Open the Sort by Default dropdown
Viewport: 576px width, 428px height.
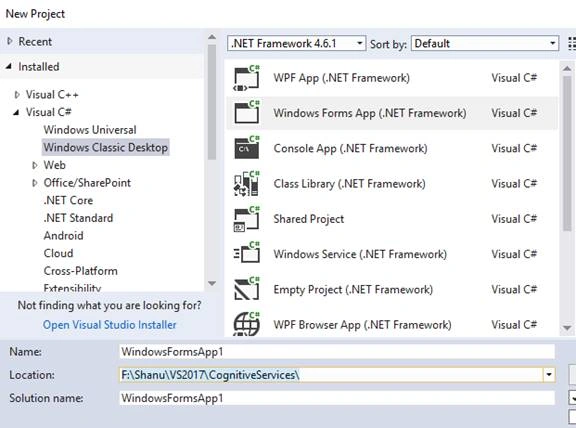[485, 43]
